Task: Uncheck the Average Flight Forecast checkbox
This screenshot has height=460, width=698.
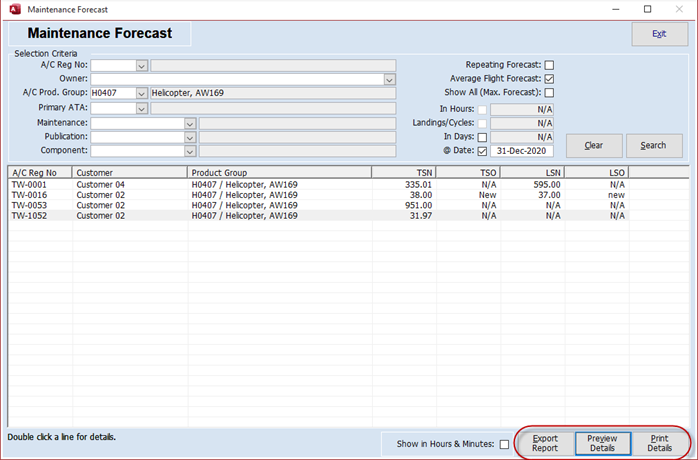Action: click(549, 79)
